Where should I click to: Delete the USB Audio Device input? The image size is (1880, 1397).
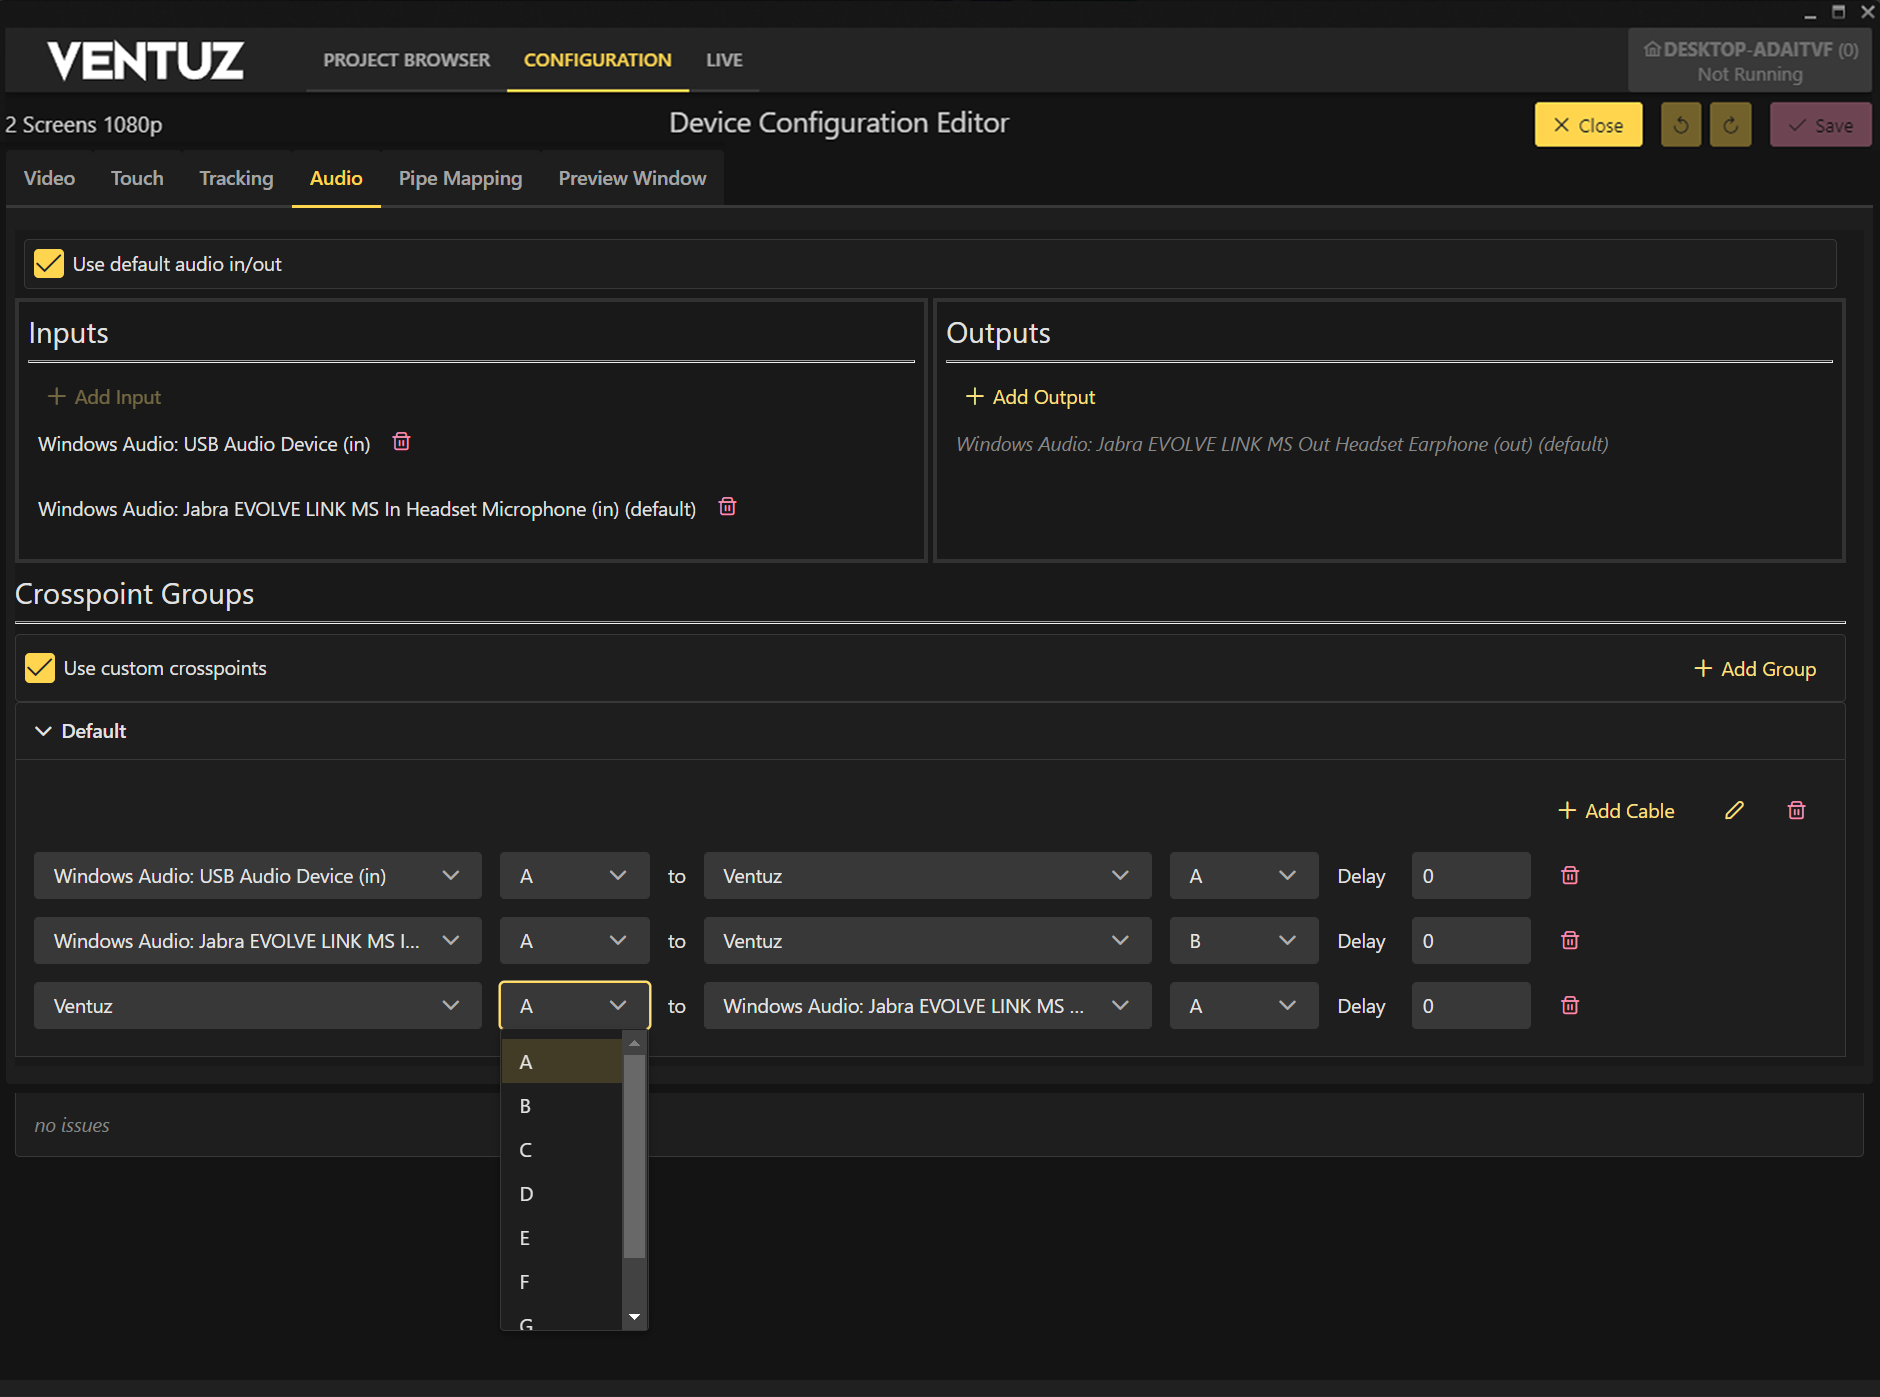tap(401, 442)
